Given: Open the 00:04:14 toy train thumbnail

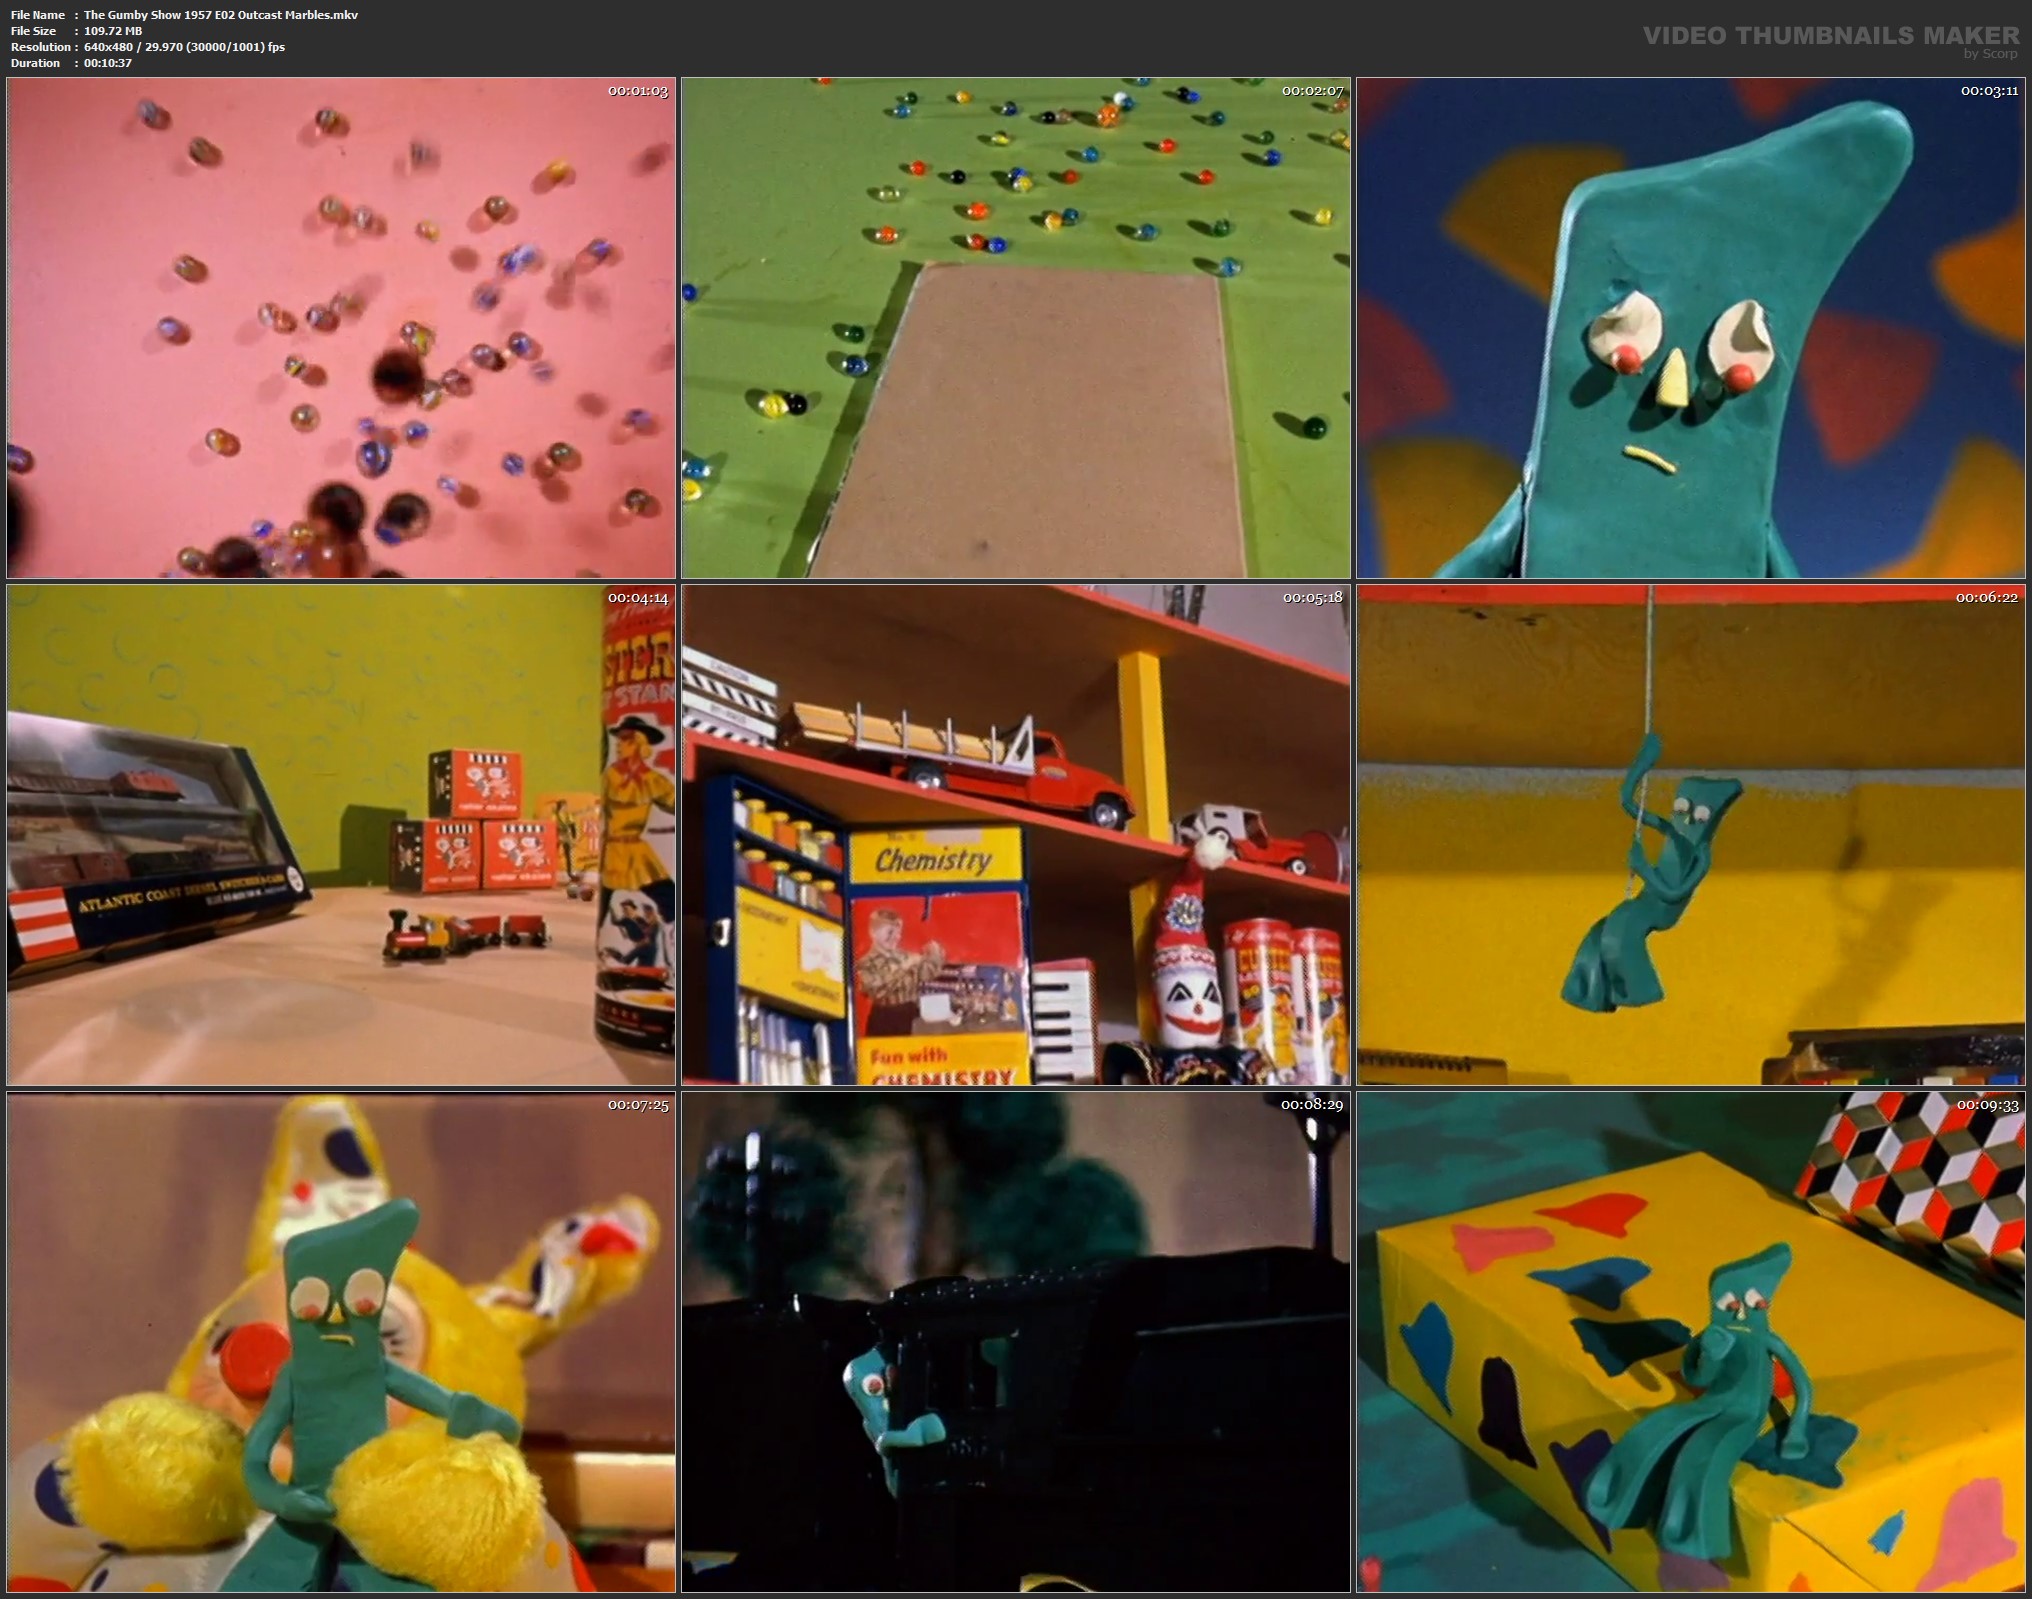Looking at the screenshot, I should coord(341,835).
